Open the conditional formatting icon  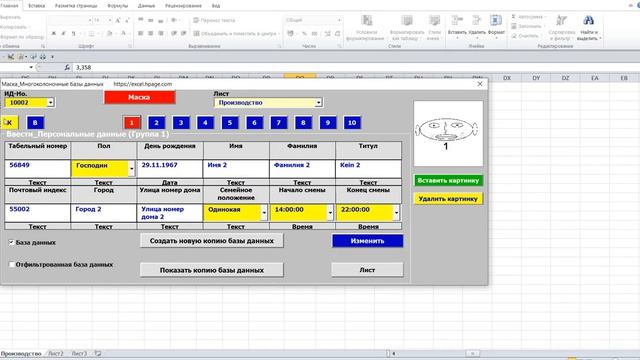367,21
